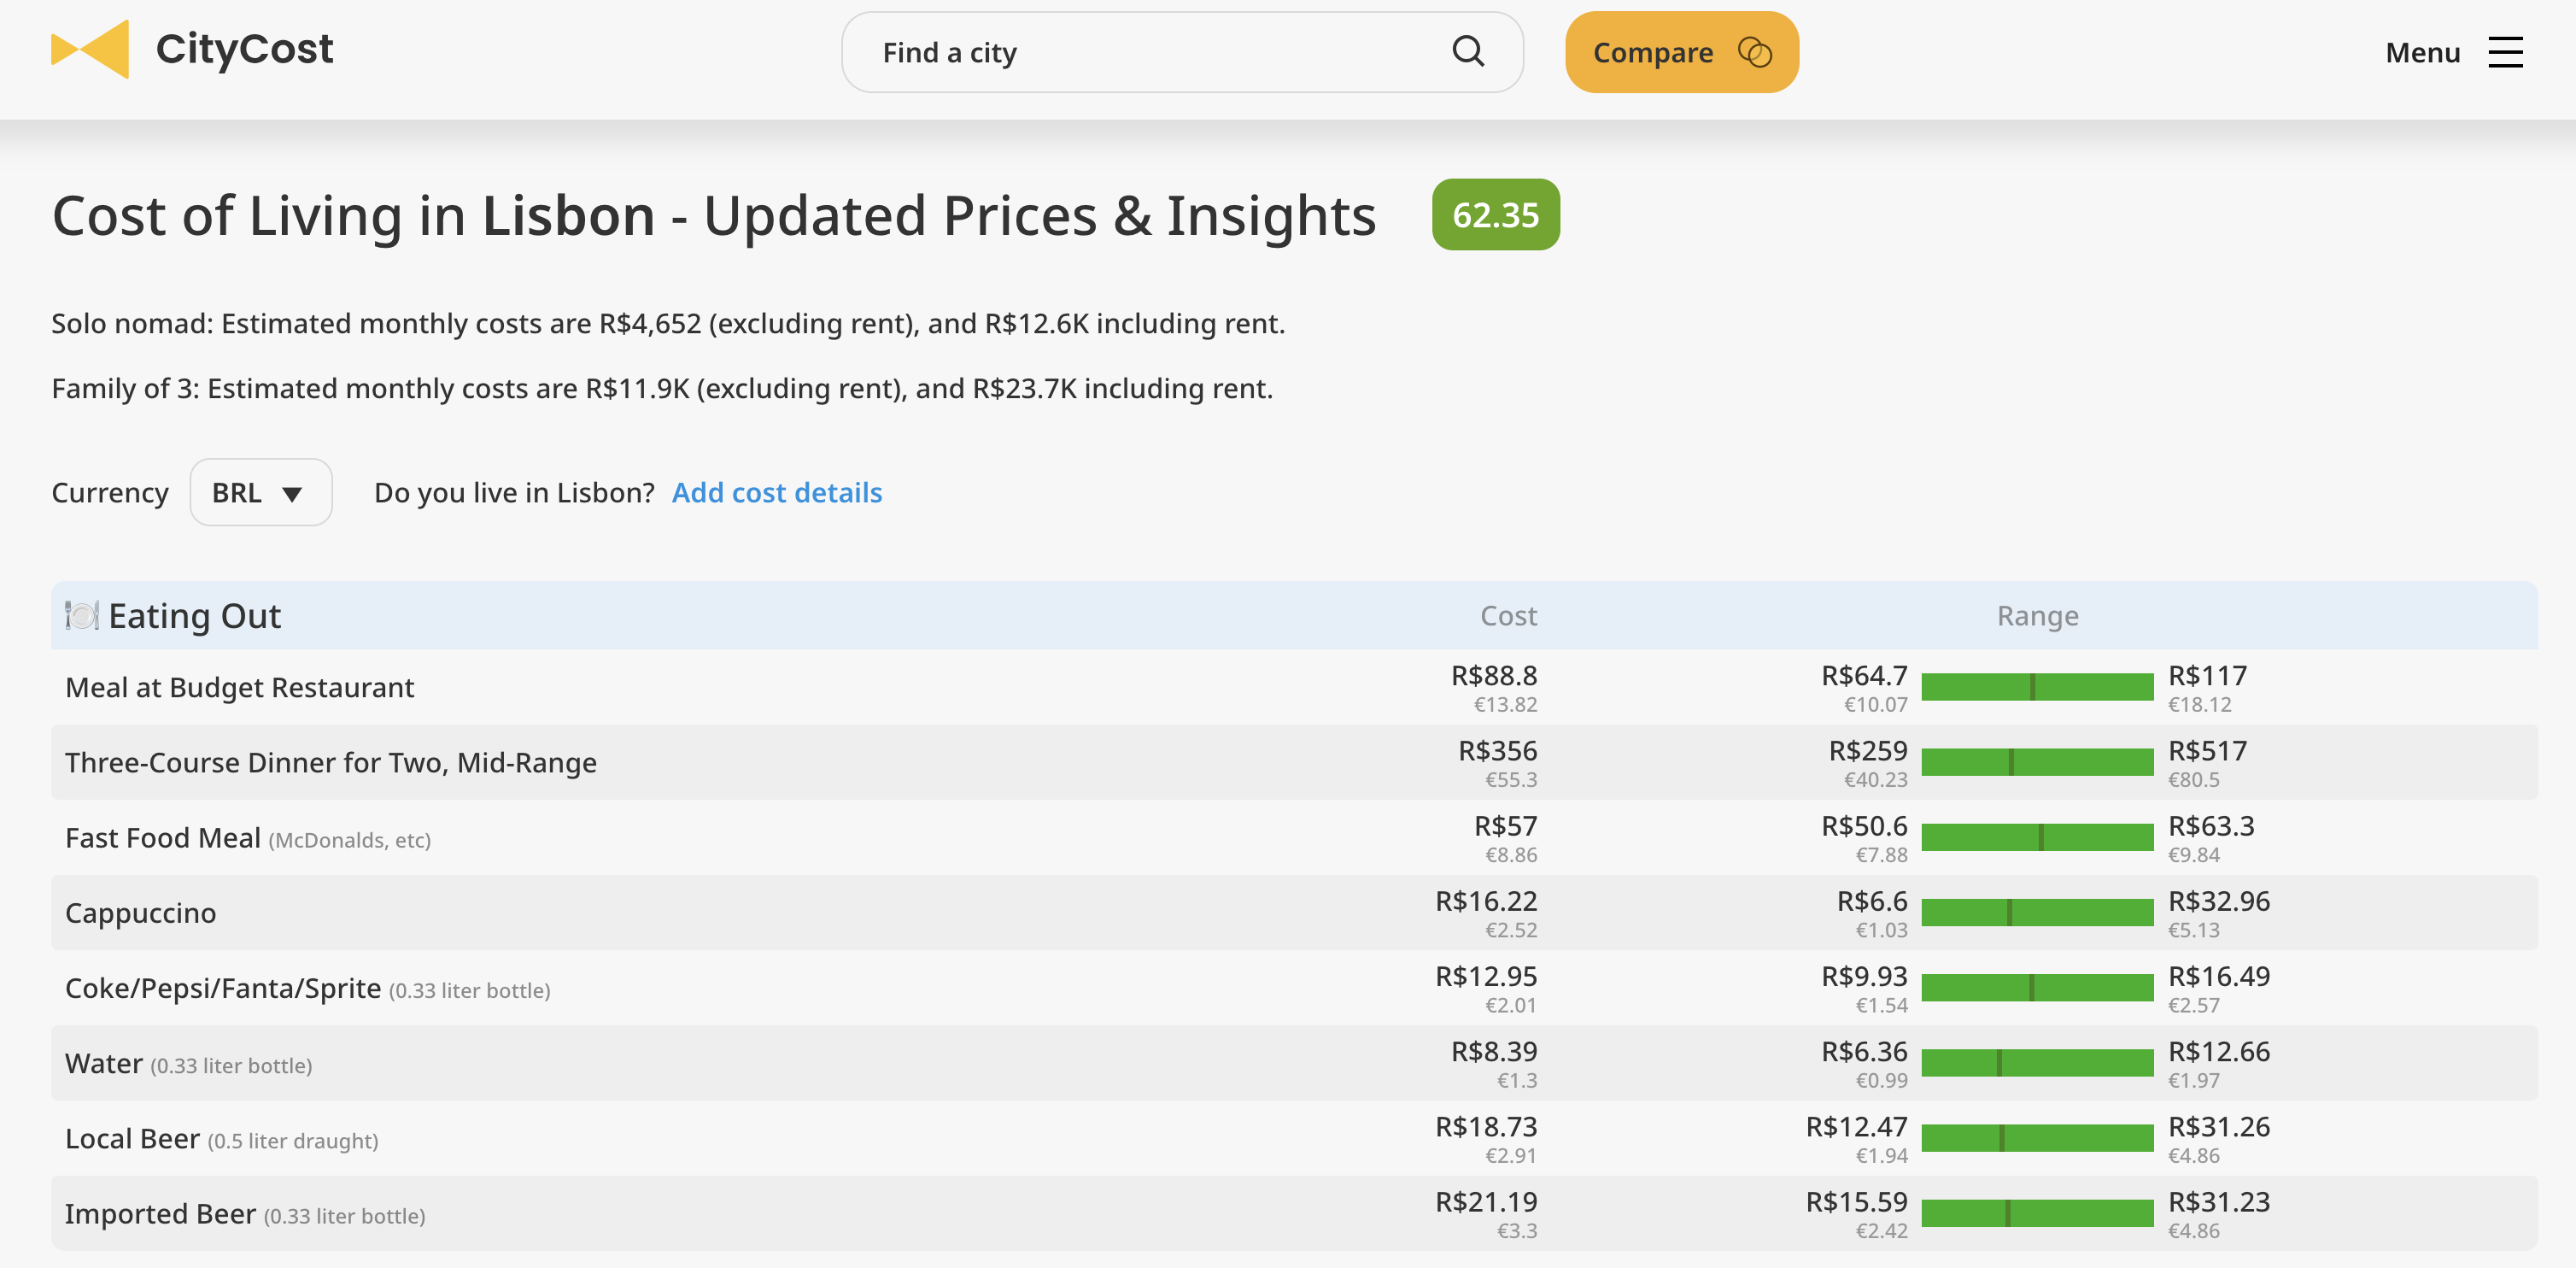Click the Local Beer range bar

coord(2036,1138)
